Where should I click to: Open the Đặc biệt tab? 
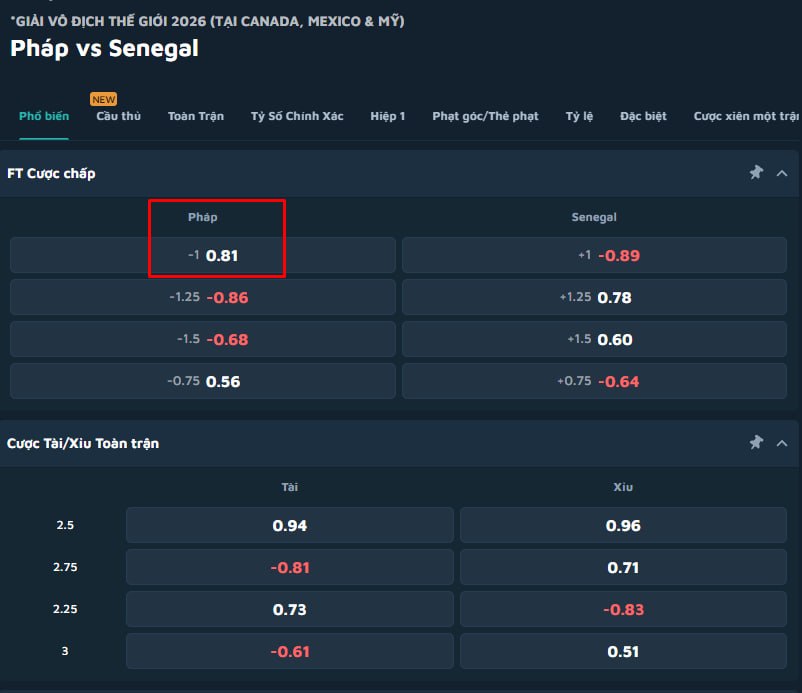coord(643,116)
